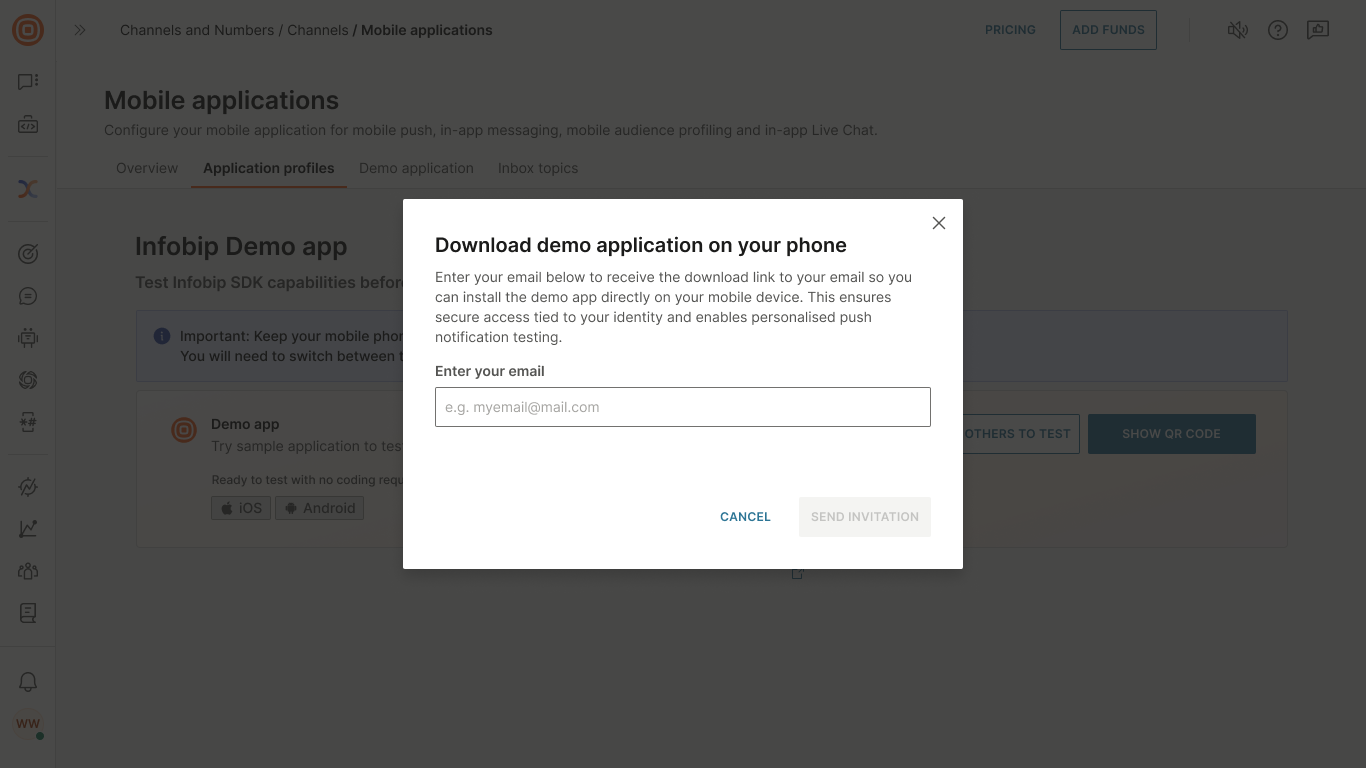Open the People audience icon in the sidebar

[27, 570]
